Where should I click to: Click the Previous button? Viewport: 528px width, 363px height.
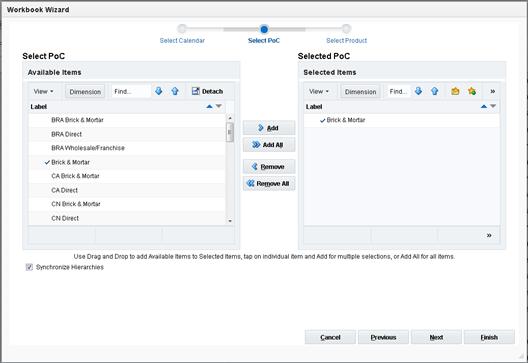pyautogui.click(x=383, y=337)
